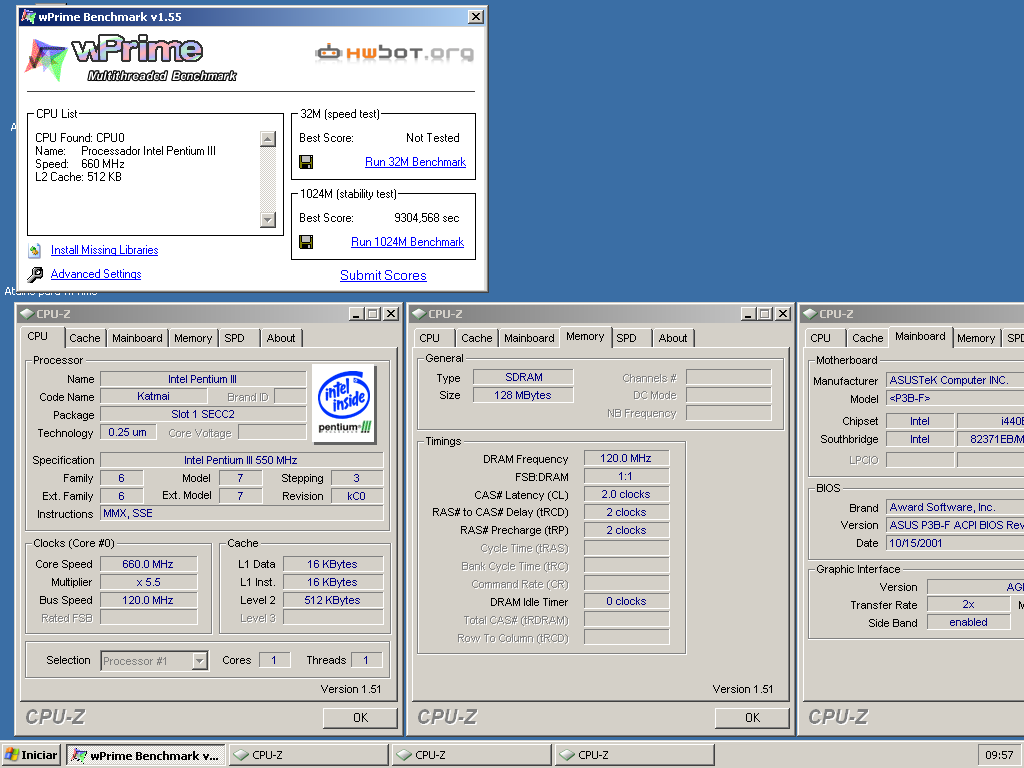1024x768 pixels.
Task: Select Cache tab in second CPU-Z window
Action: point(477,338)
